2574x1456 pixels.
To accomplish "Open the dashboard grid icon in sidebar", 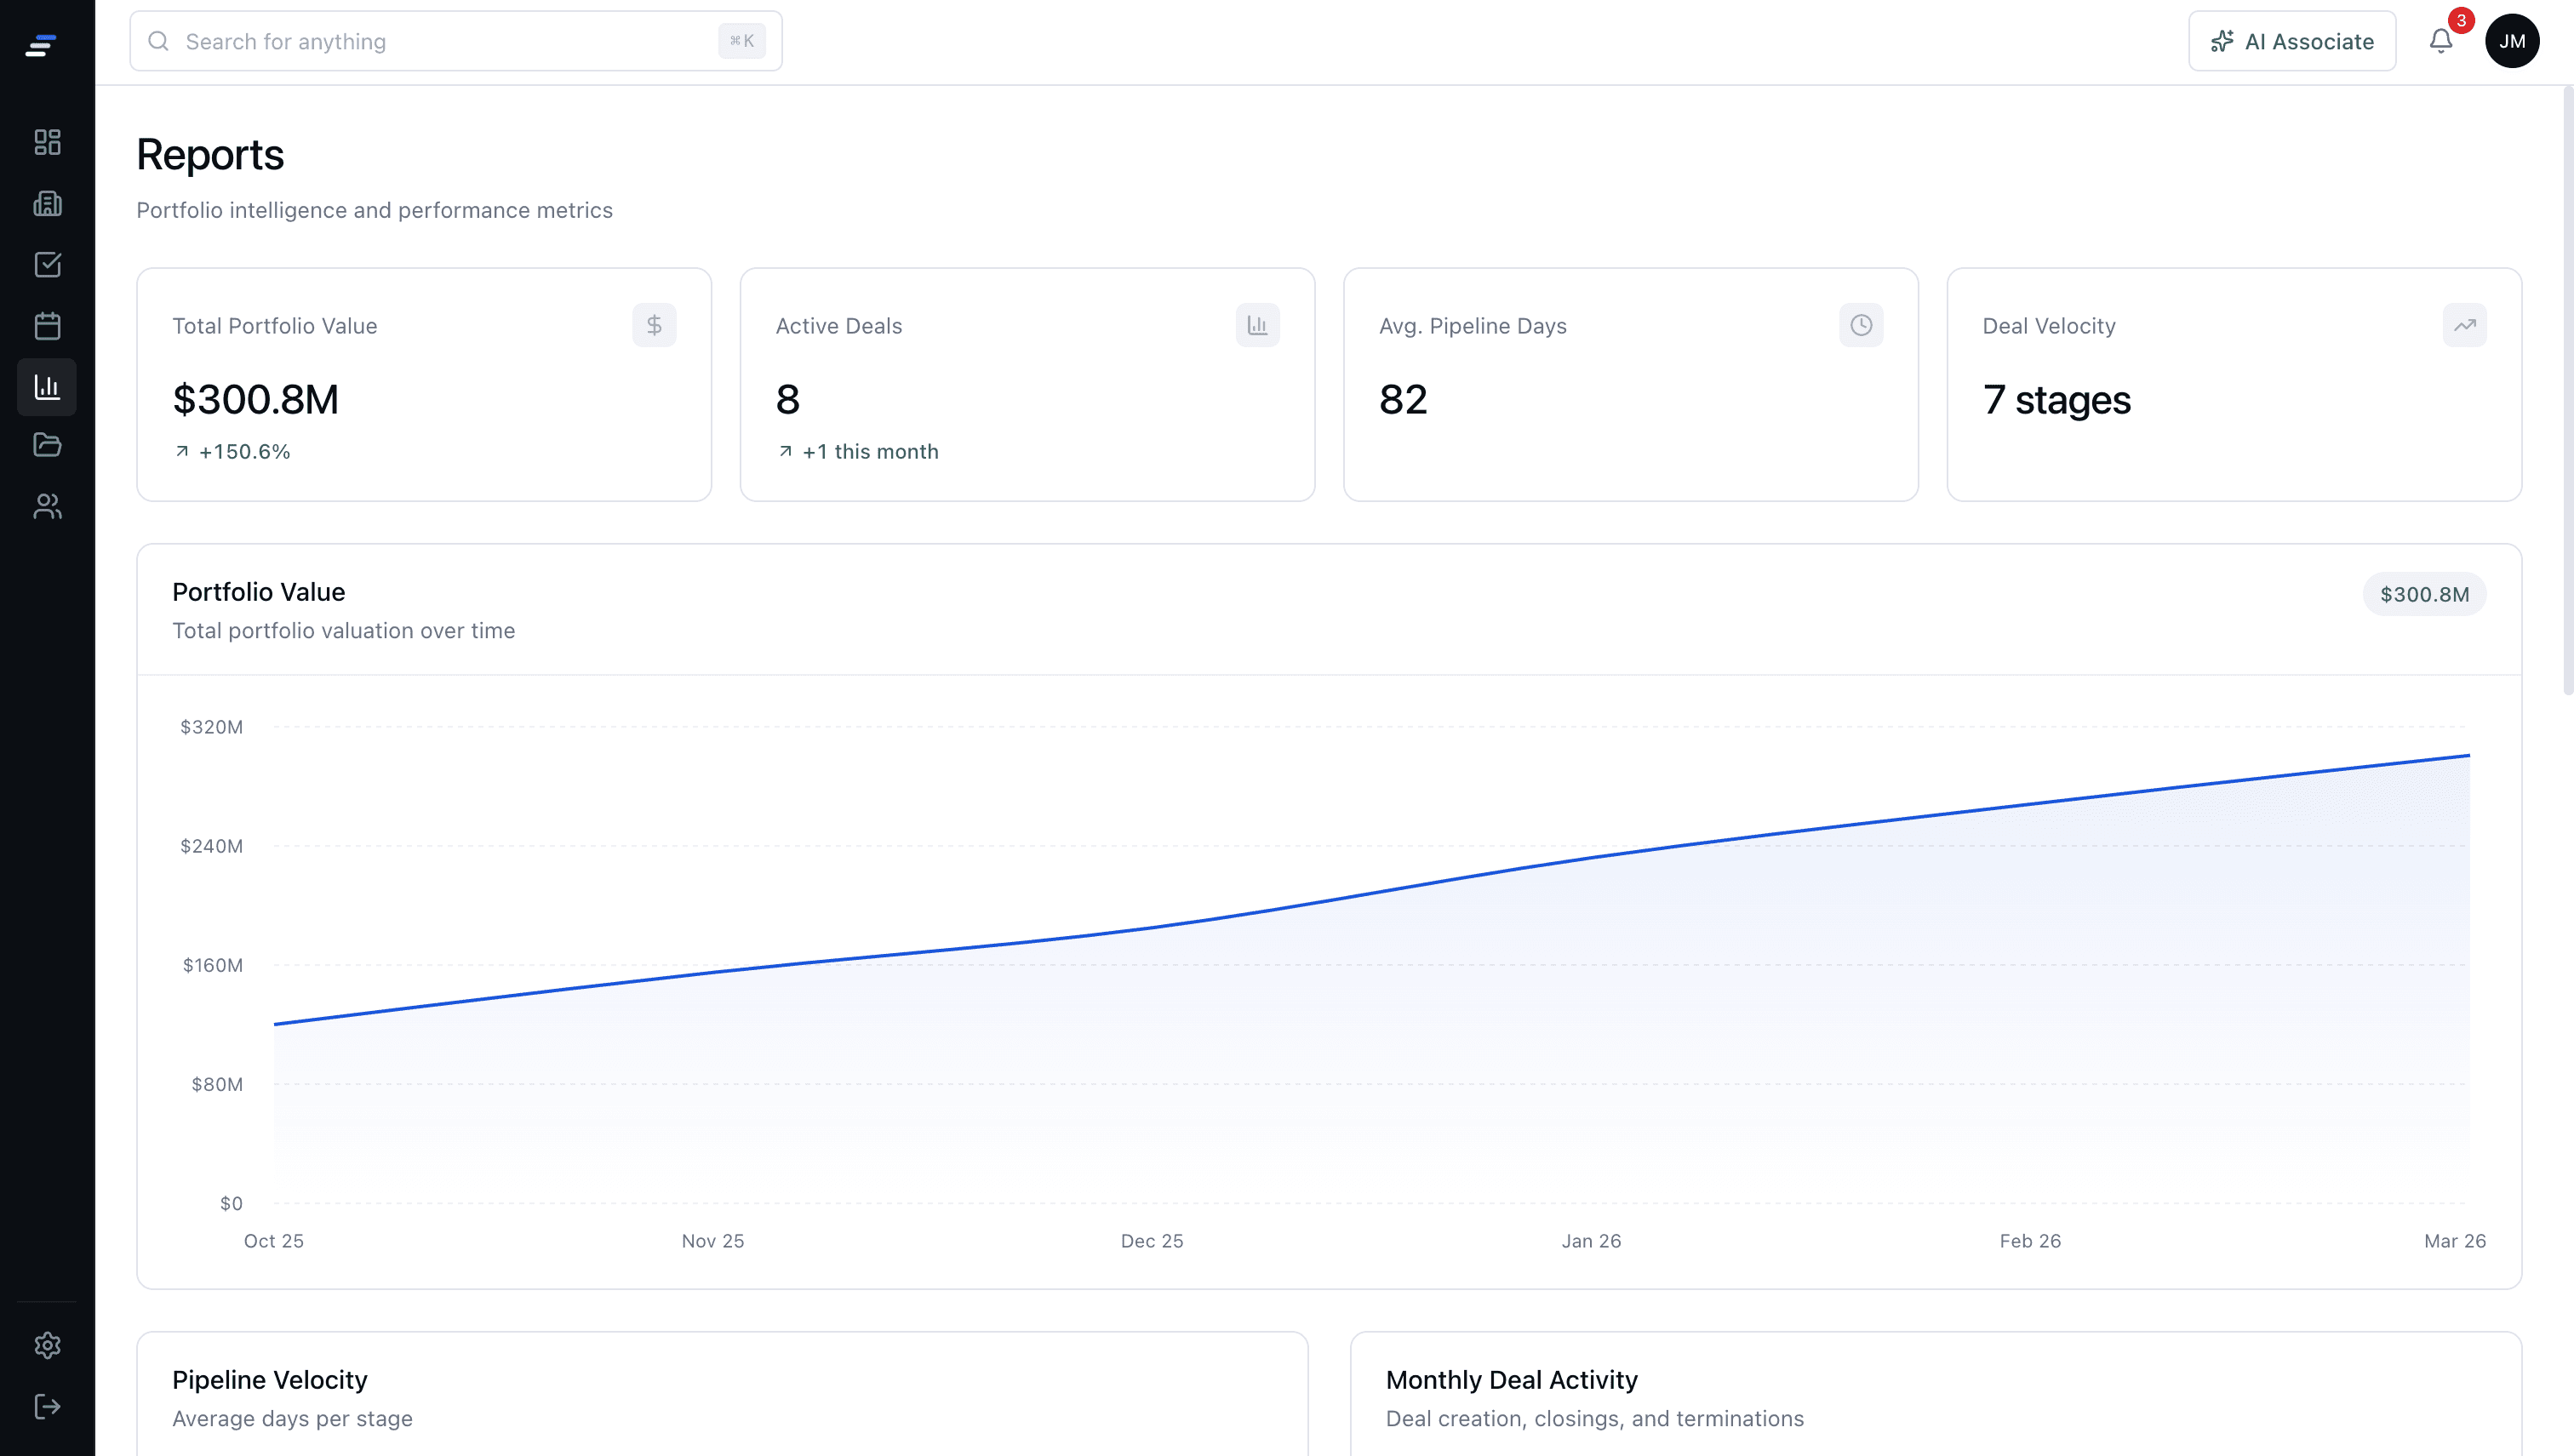I will (x=47, y=142).
